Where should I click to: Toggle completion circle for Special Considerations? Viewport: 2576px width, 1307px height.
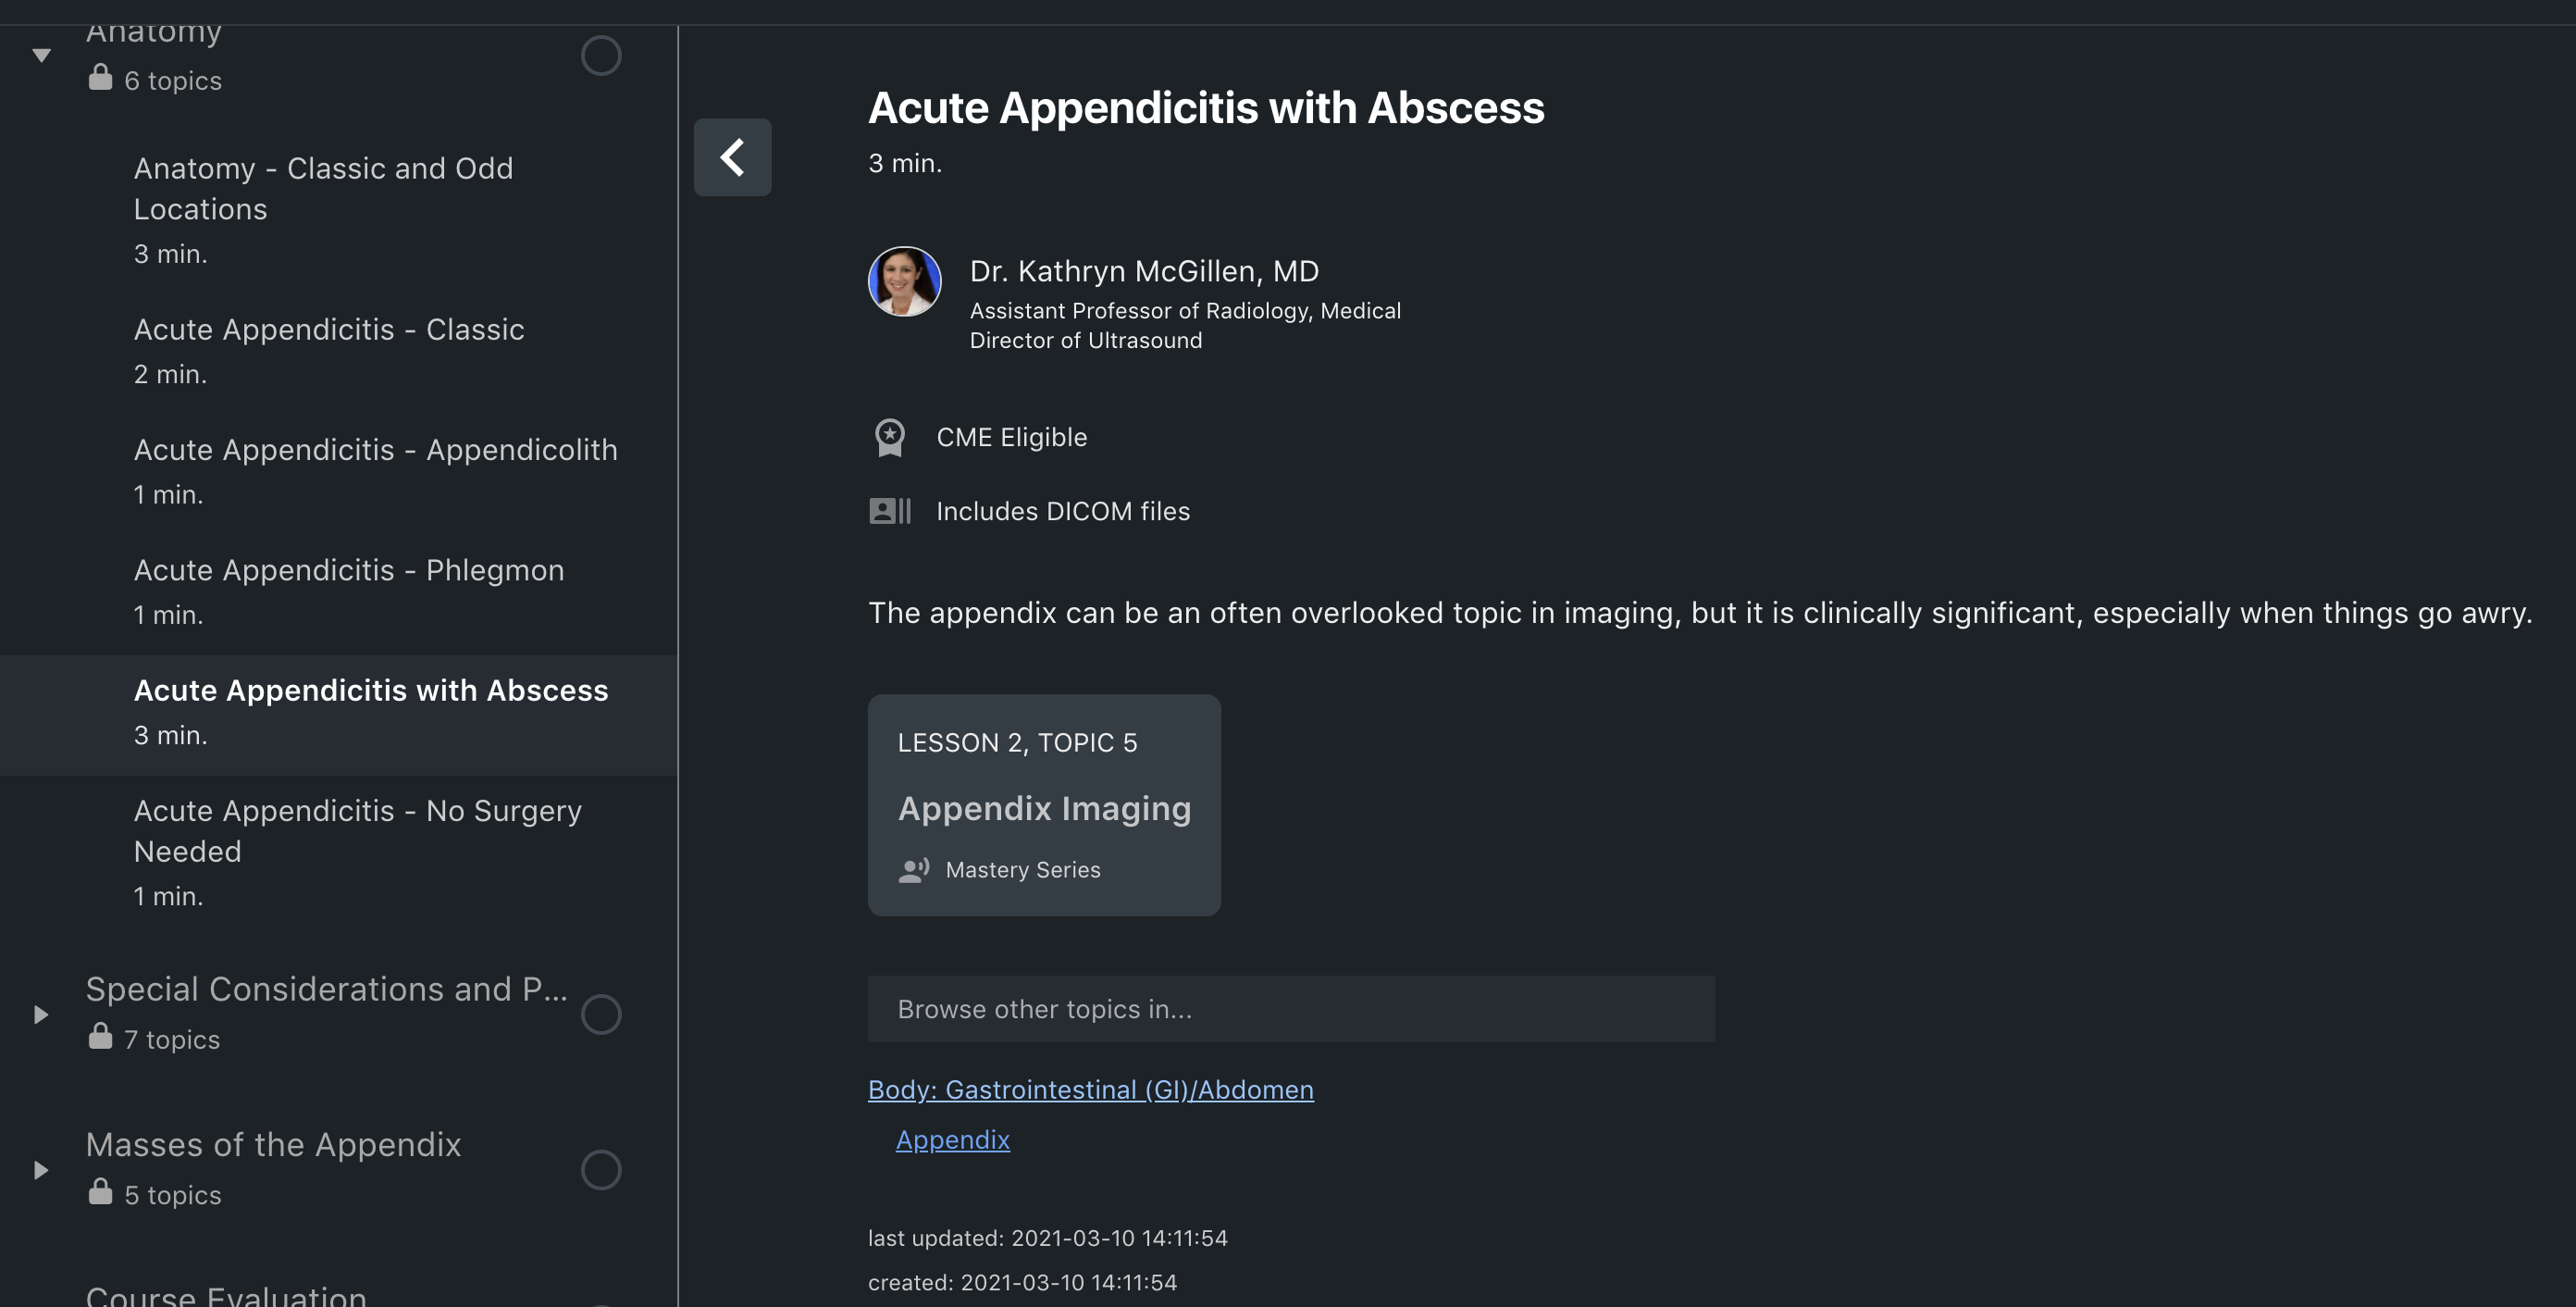point(601,1014)
